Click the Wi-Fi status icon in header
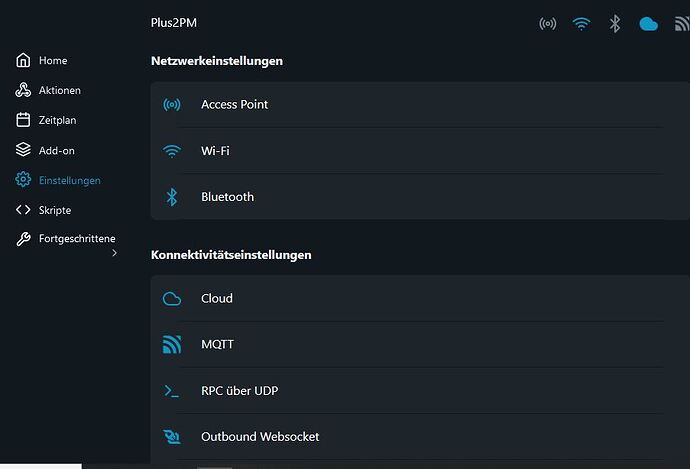The height and width of the screenshot is (469, 690). (581, 23)
